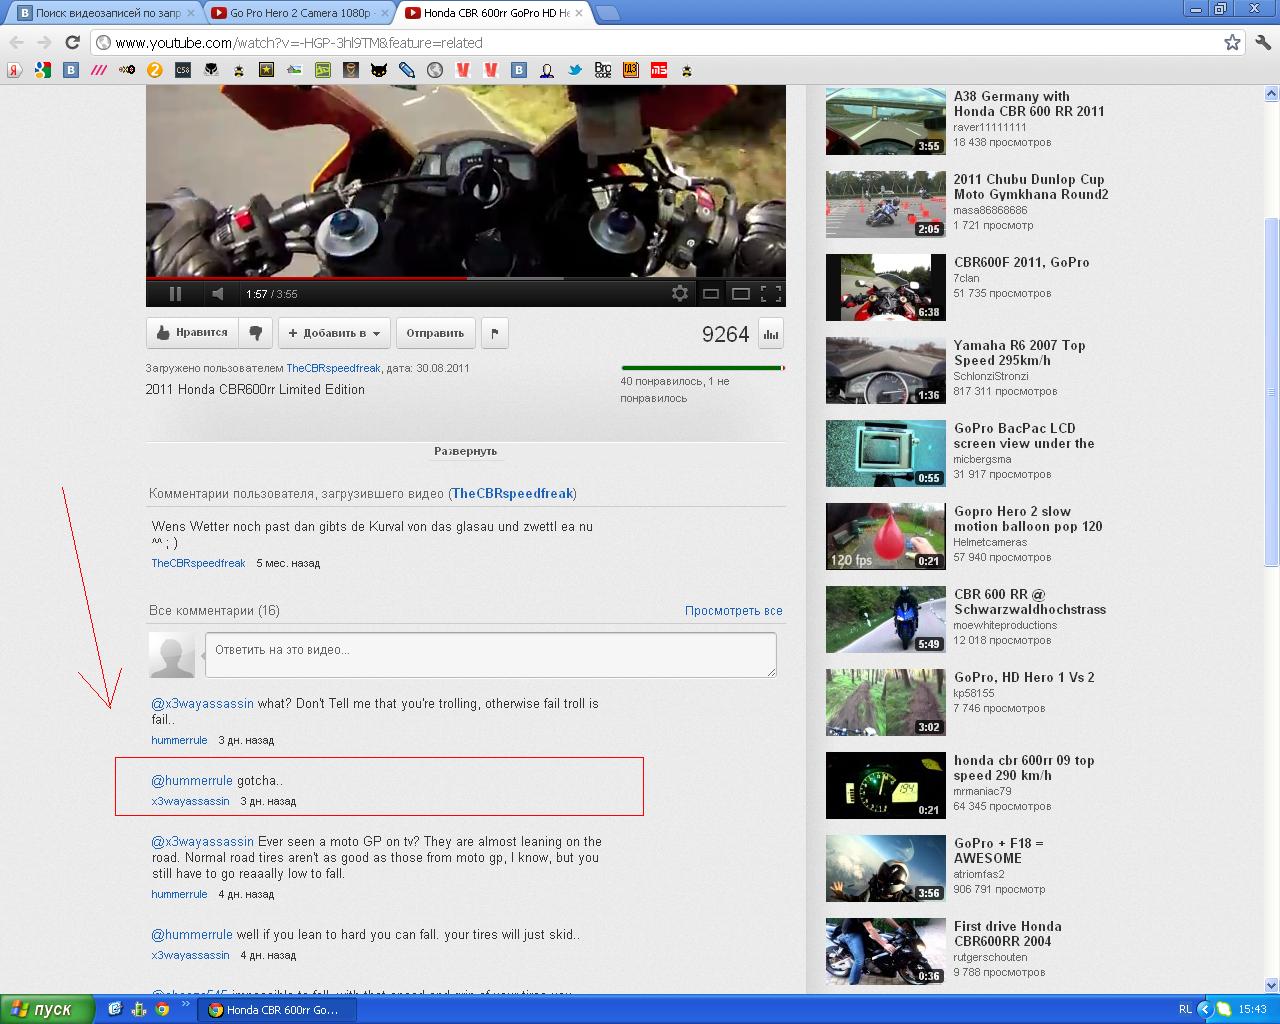1280x1024 pixels.
Task: Open 2011 Chubu Dunlop Cup video title
Action: point(1031,187)
